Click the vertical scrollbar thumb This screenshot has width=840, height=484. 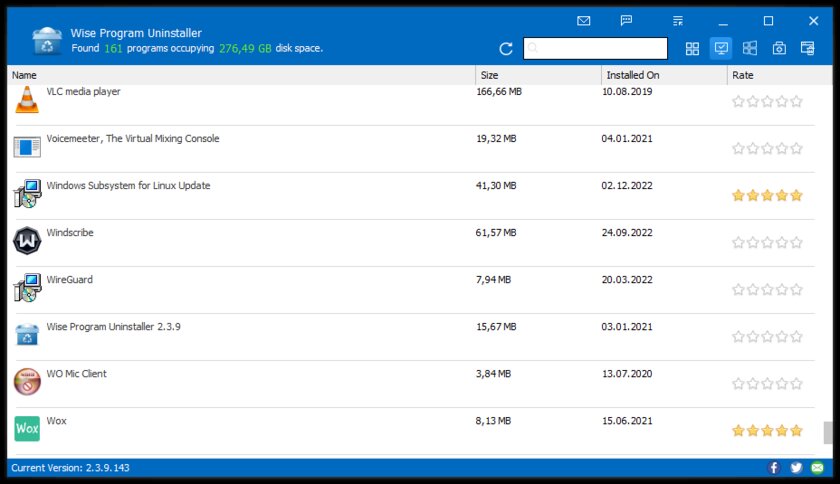tap(828, 433)
